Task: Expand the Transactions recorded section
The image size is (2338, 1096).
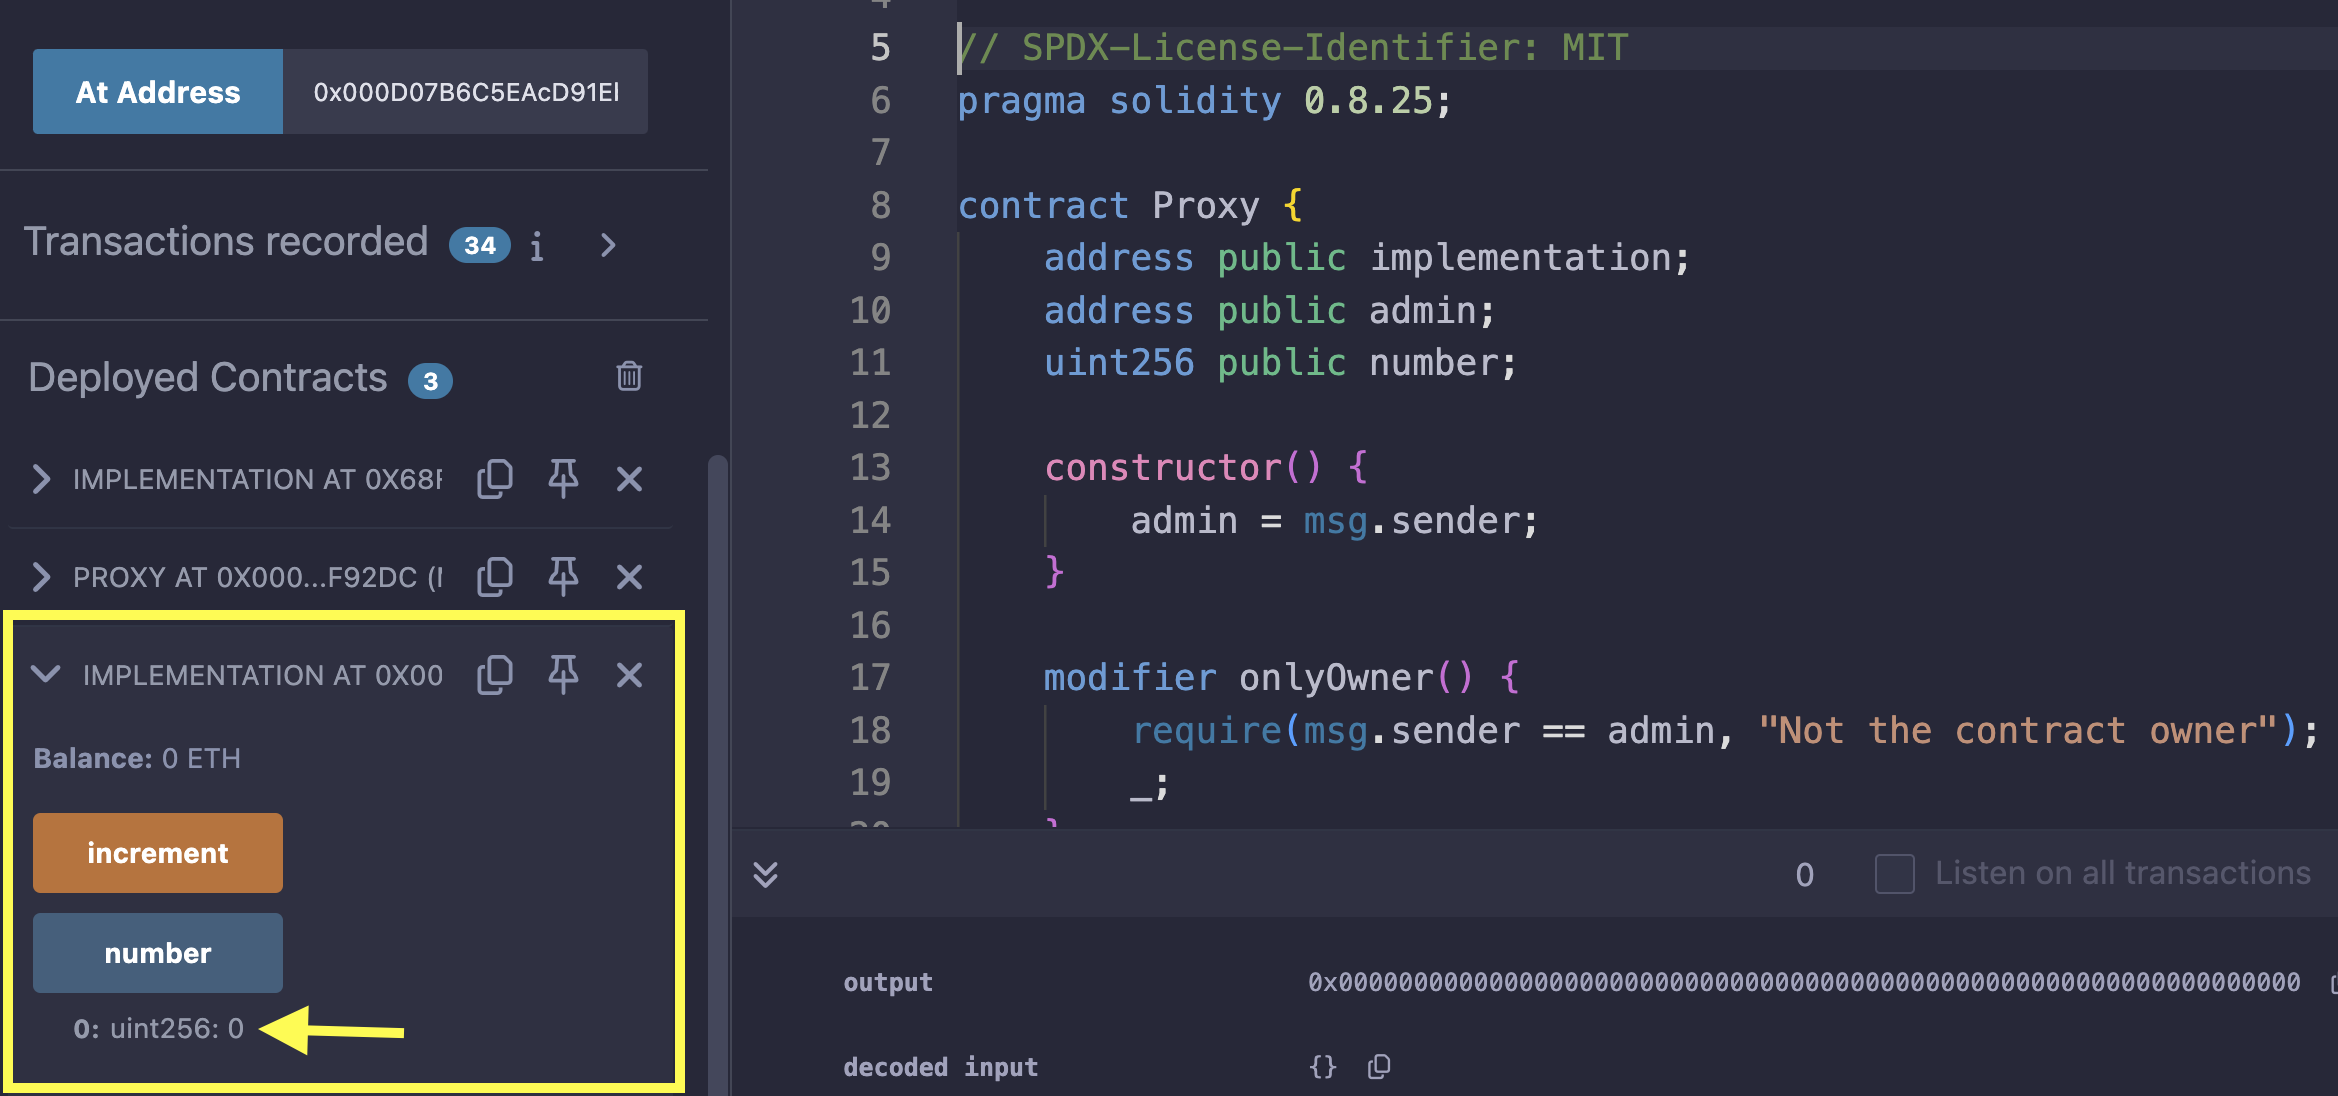Action: tap(608, 245)
